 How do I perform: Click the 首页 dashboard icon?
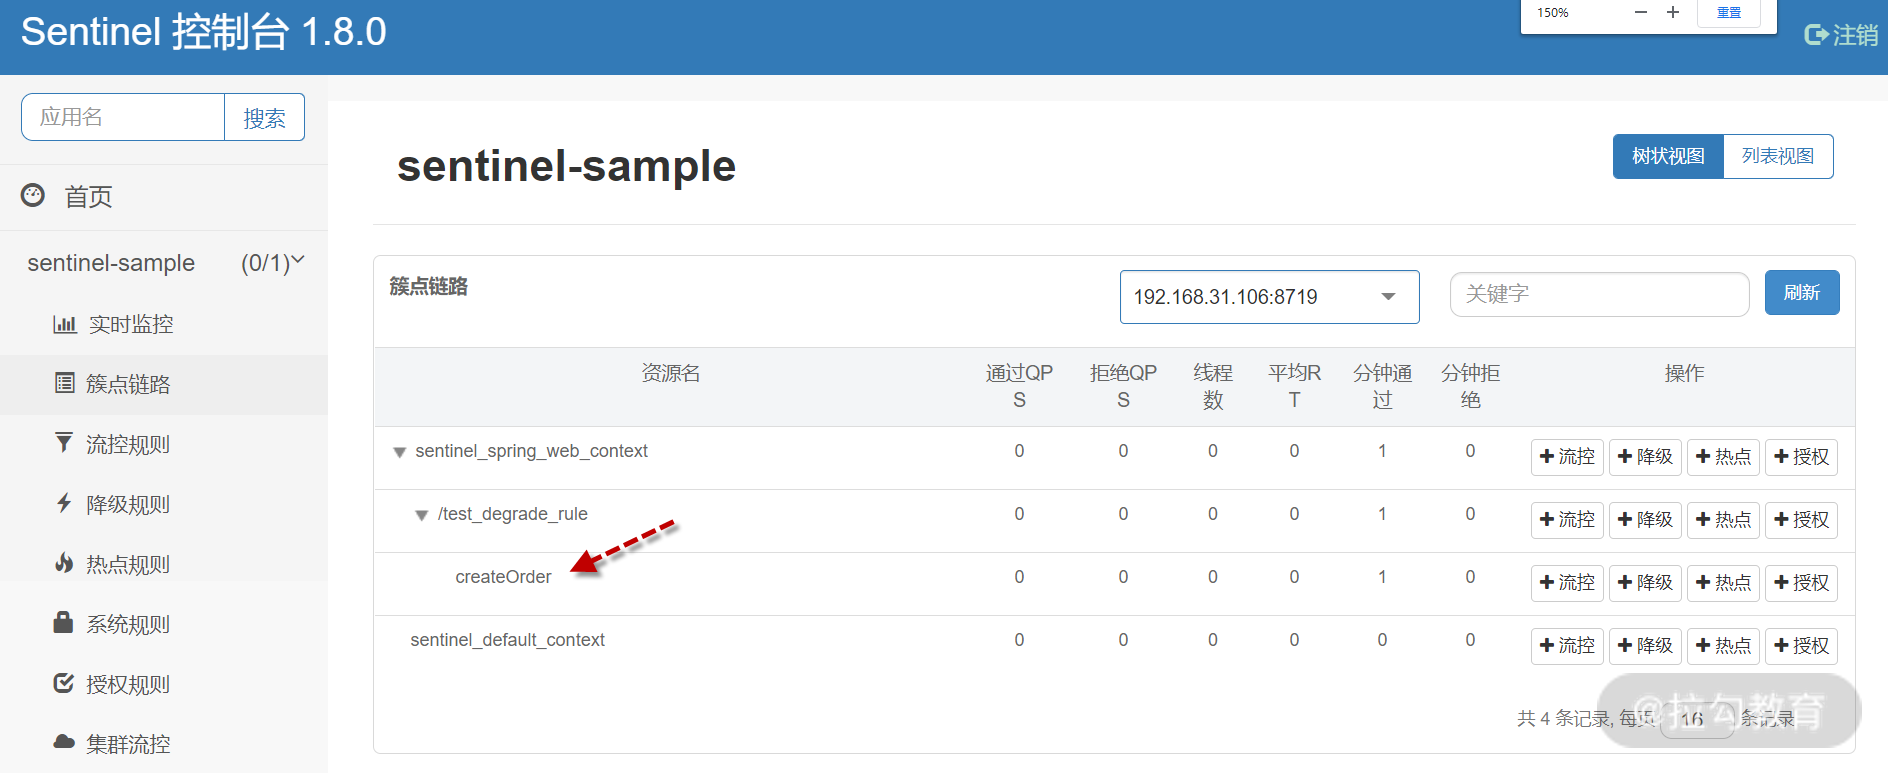[33, 195]
